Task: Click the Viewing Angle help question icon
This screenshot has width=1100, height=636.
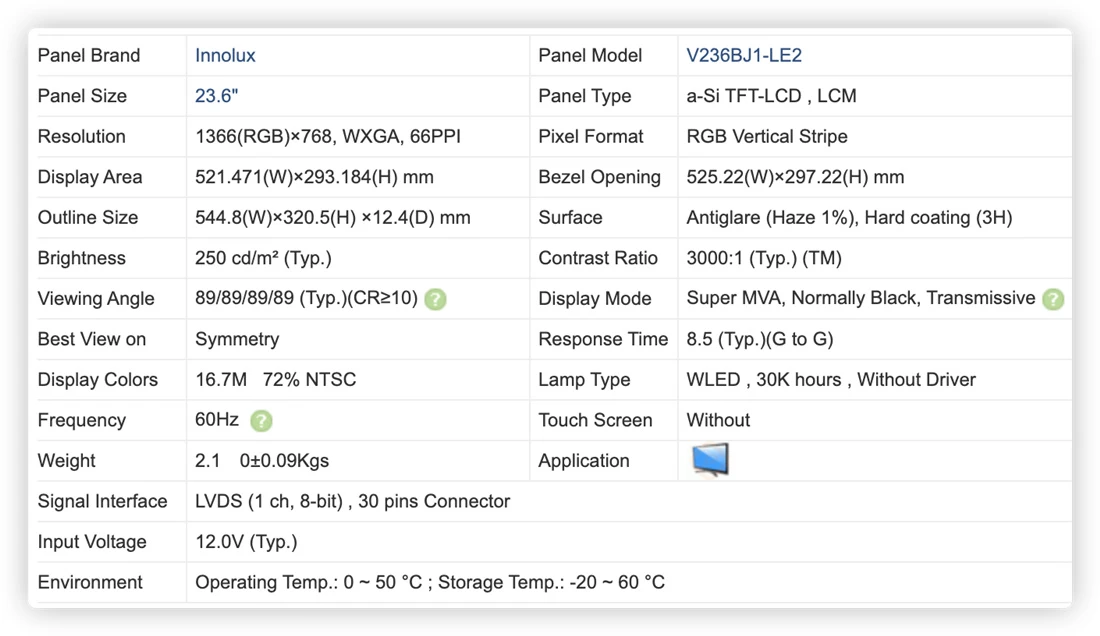Action: click(x=435, y=299)
